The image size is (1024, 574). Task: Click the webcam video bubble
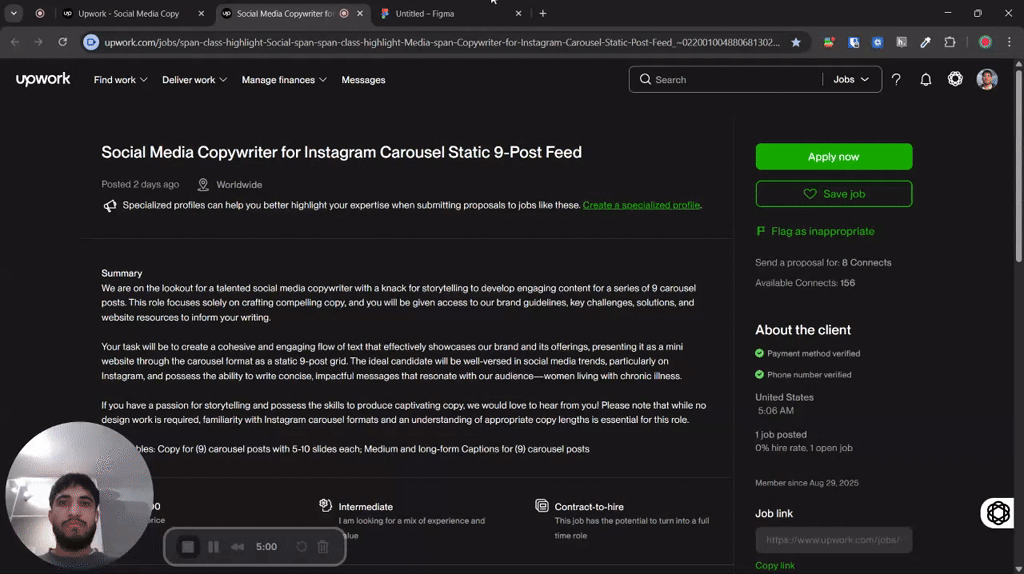coord(79,494)
